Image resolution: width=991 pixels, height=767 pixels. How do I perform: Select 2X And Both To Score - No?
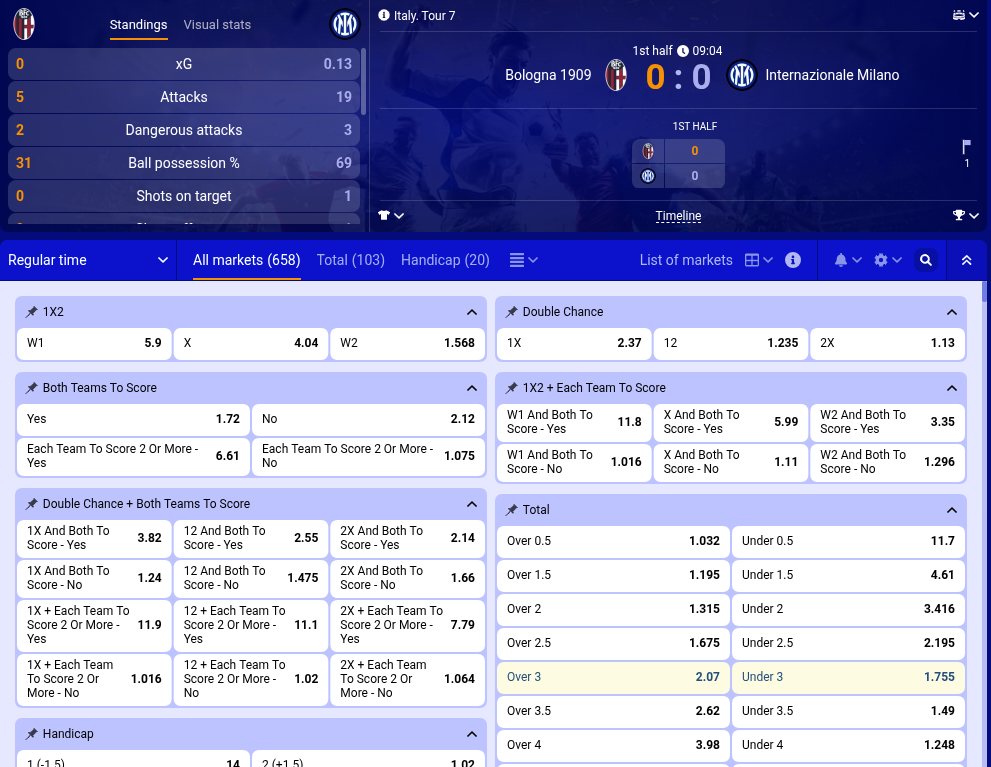[x=408, y=577]
